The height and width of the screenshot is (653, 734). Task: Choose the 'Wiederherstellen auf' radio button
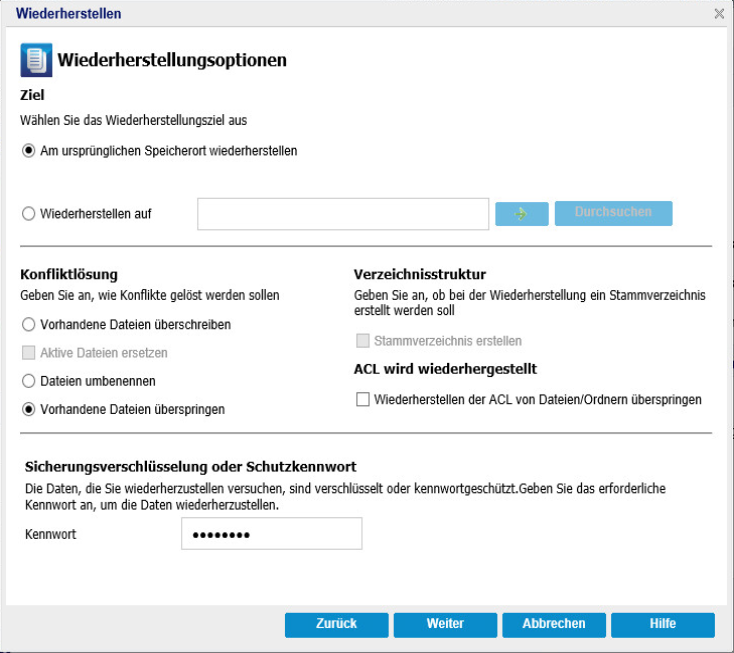point(28,213)
